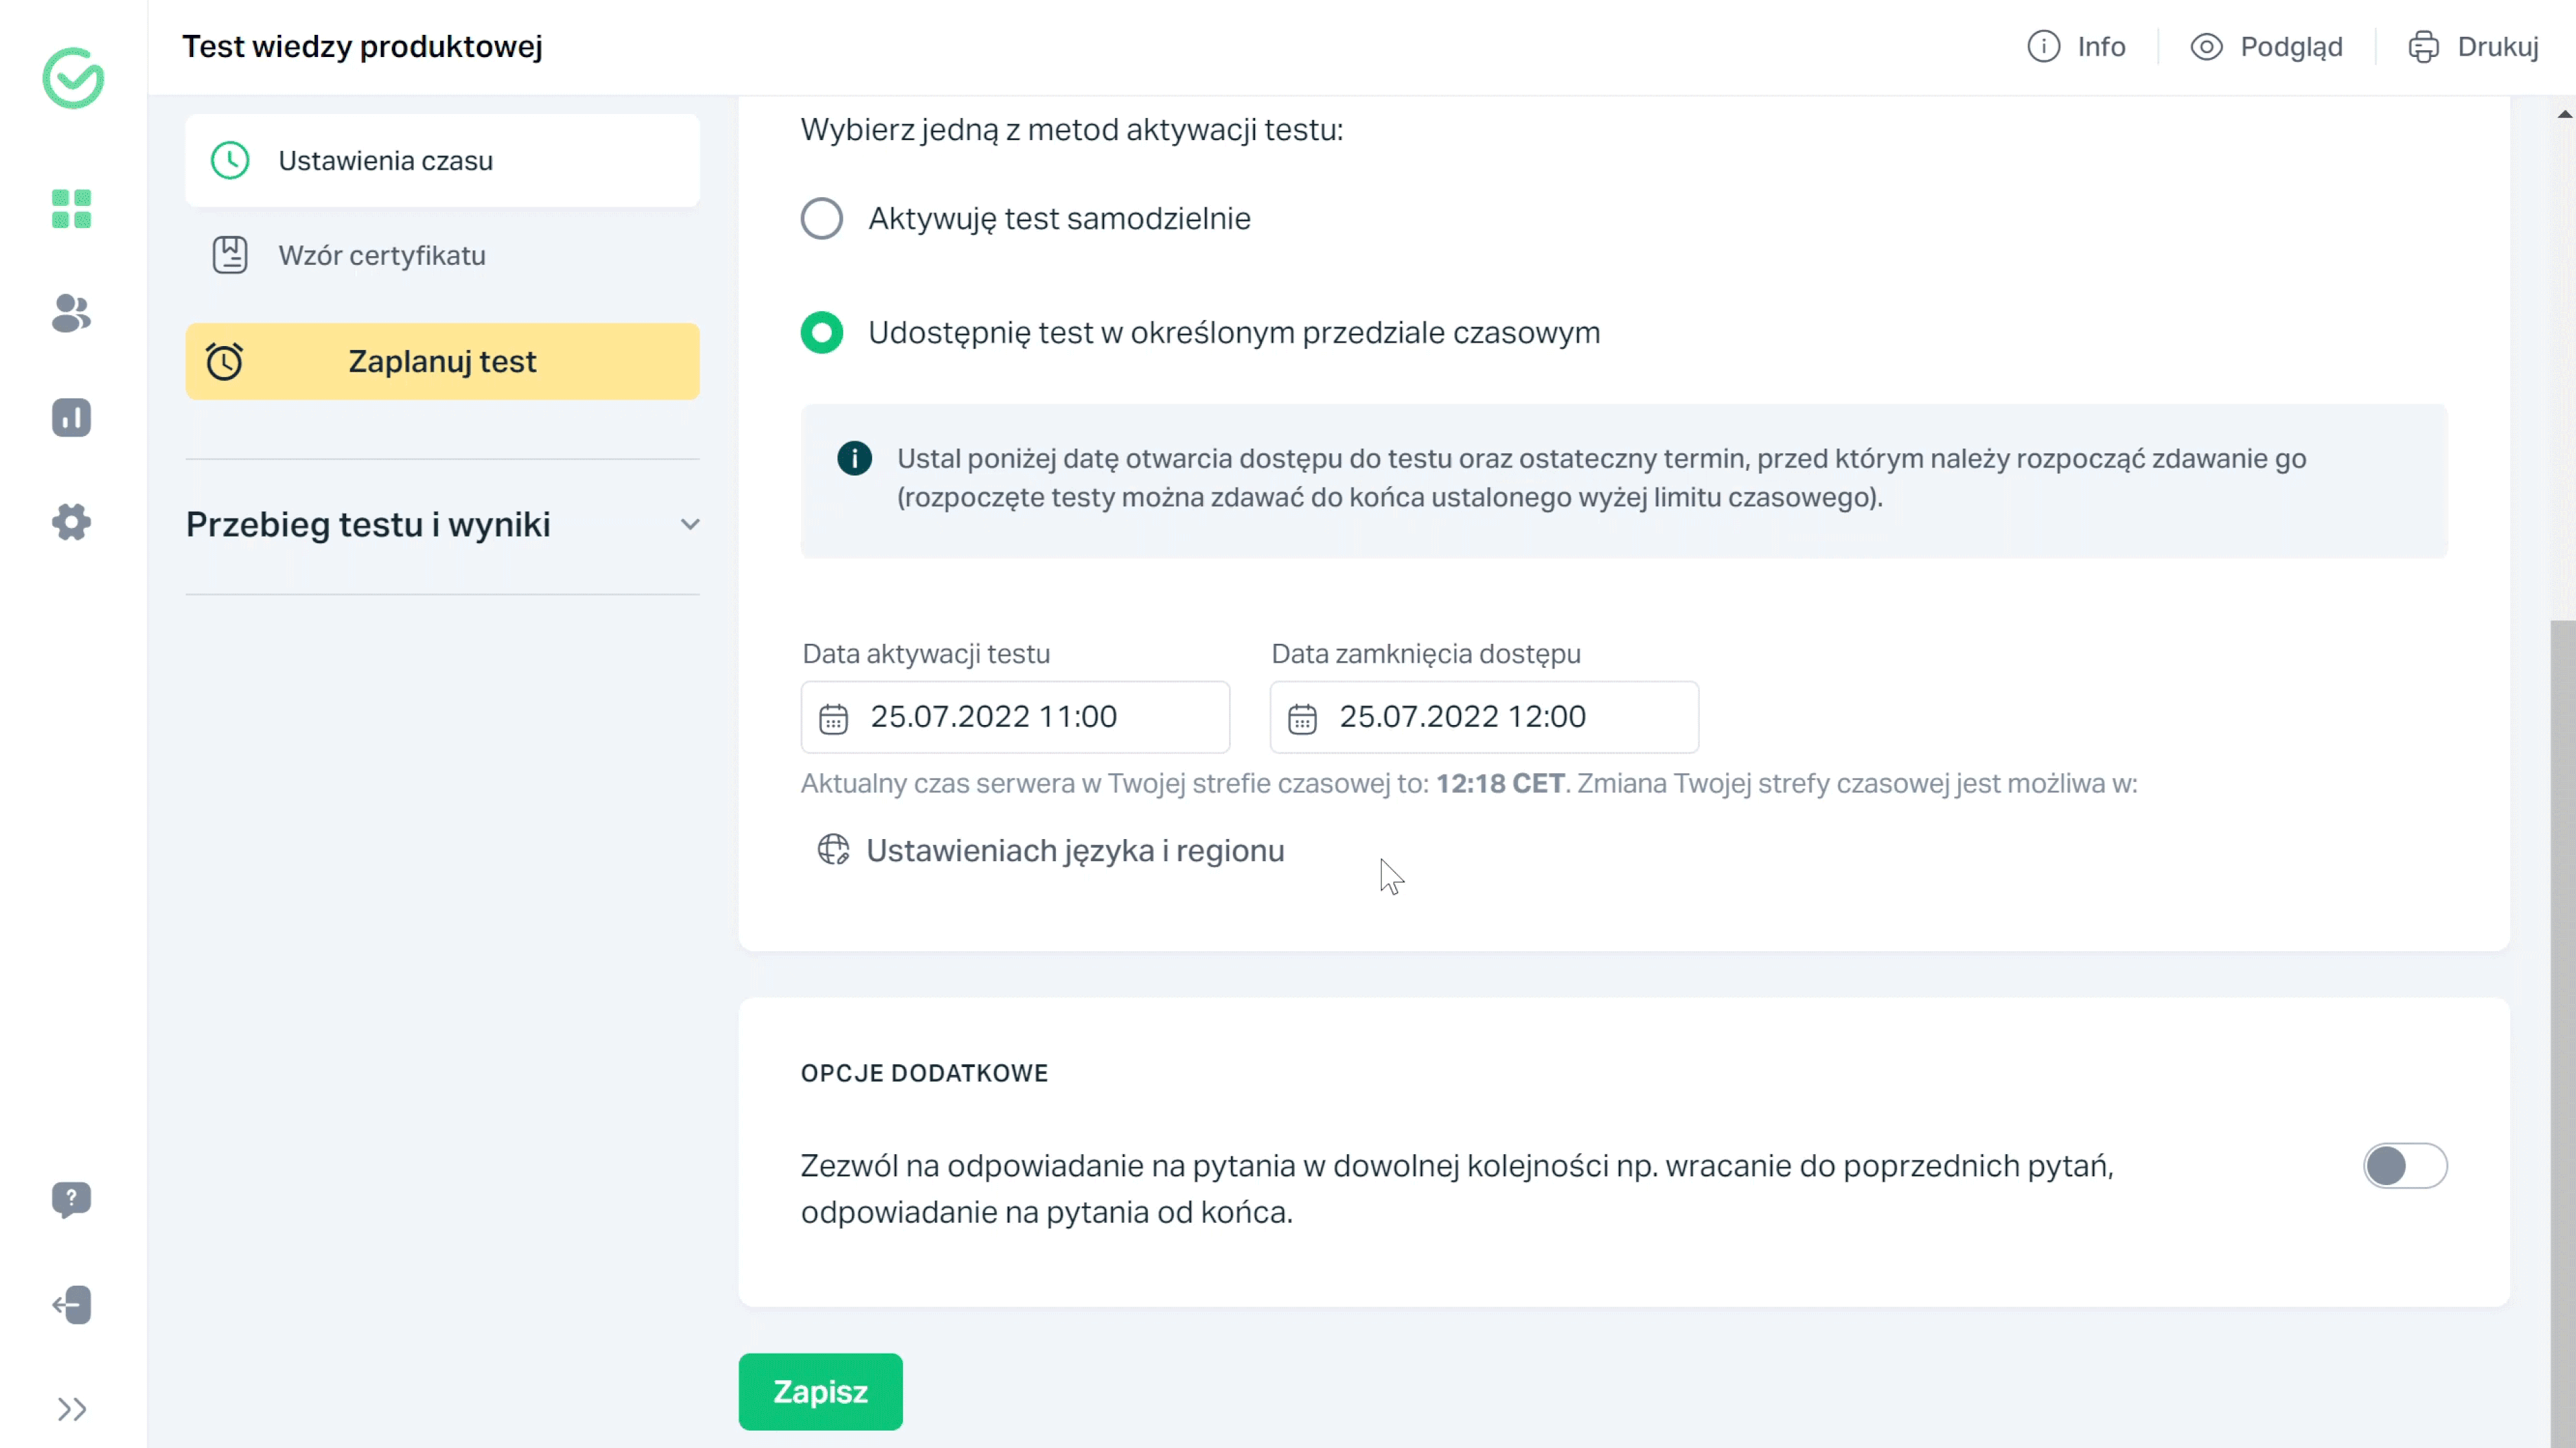Select 'Aktywuję test samodzielnie' radio button
2576x1448 pixels.
coord(821,217)
